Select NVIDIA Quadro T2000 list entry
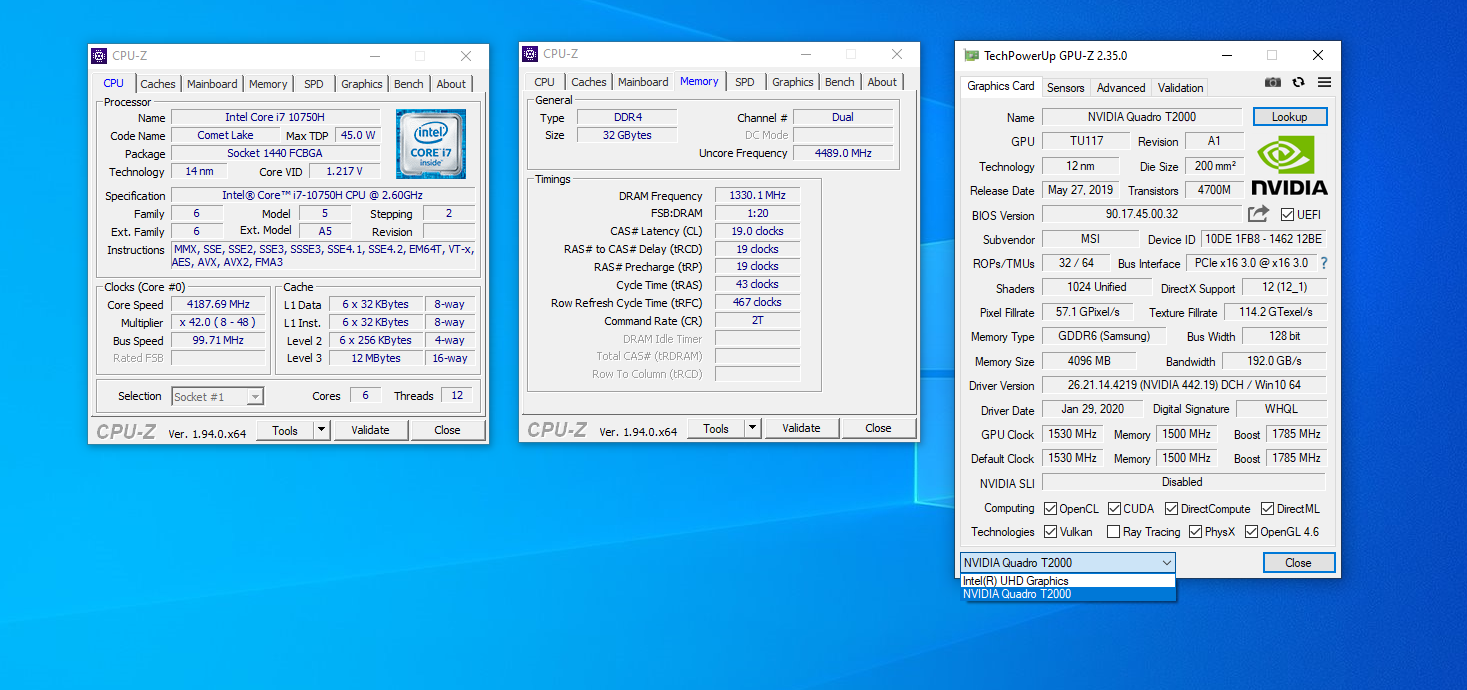This screenshot has width=1467, height=690. tap(1069, 594)
